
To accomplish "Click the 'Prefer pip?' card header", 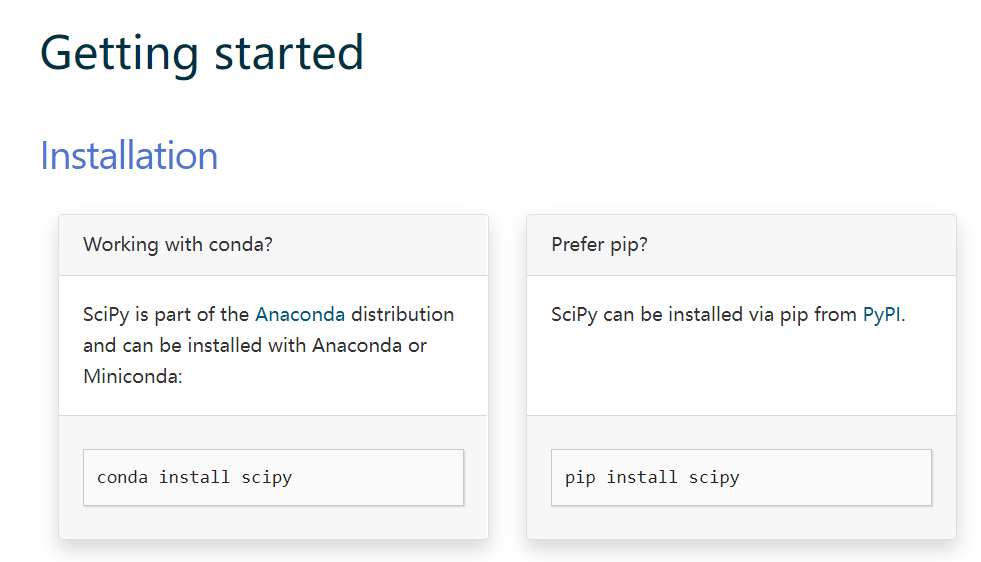I will click(599, 245).
